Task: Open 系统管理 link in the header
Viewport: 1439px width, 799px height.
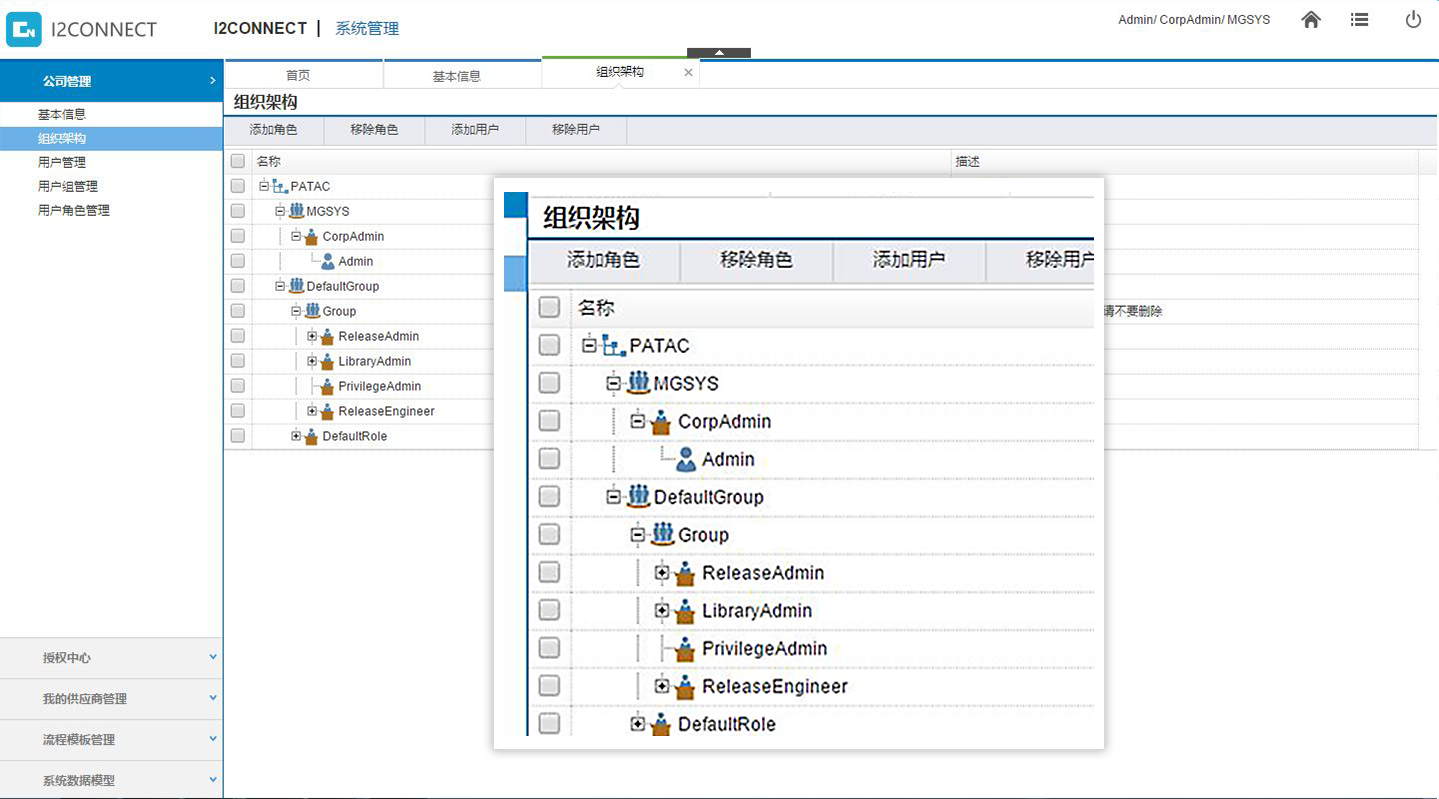Action: pos(367,29)
